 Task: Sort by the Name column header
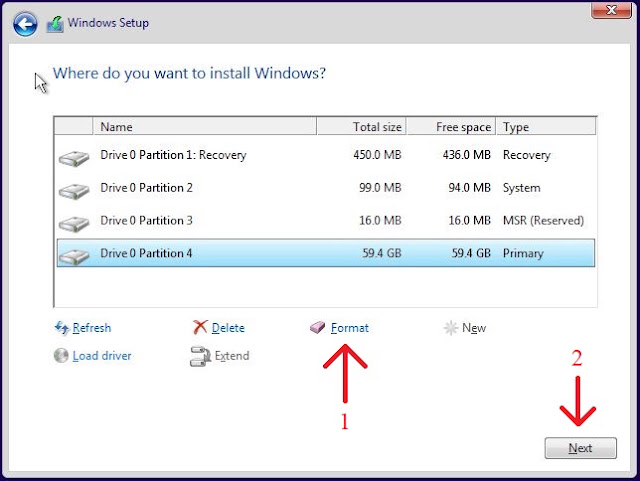(x=204, y=127)
